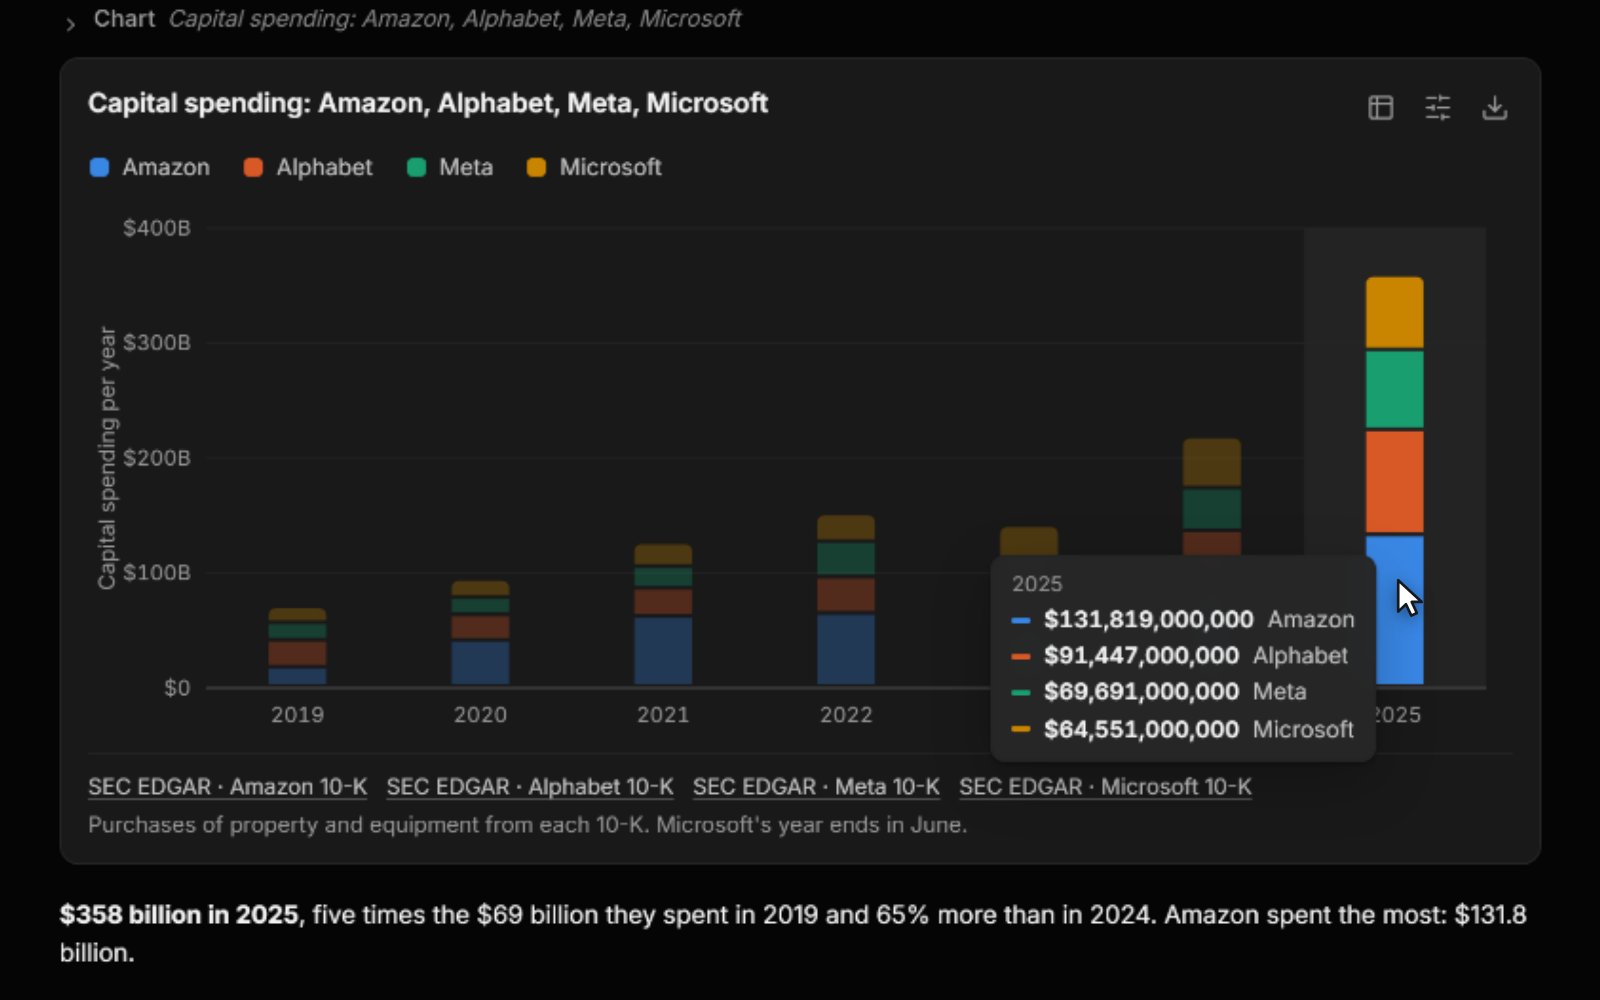Click the italic chart caption next to Chart

(x=454, y=19)
